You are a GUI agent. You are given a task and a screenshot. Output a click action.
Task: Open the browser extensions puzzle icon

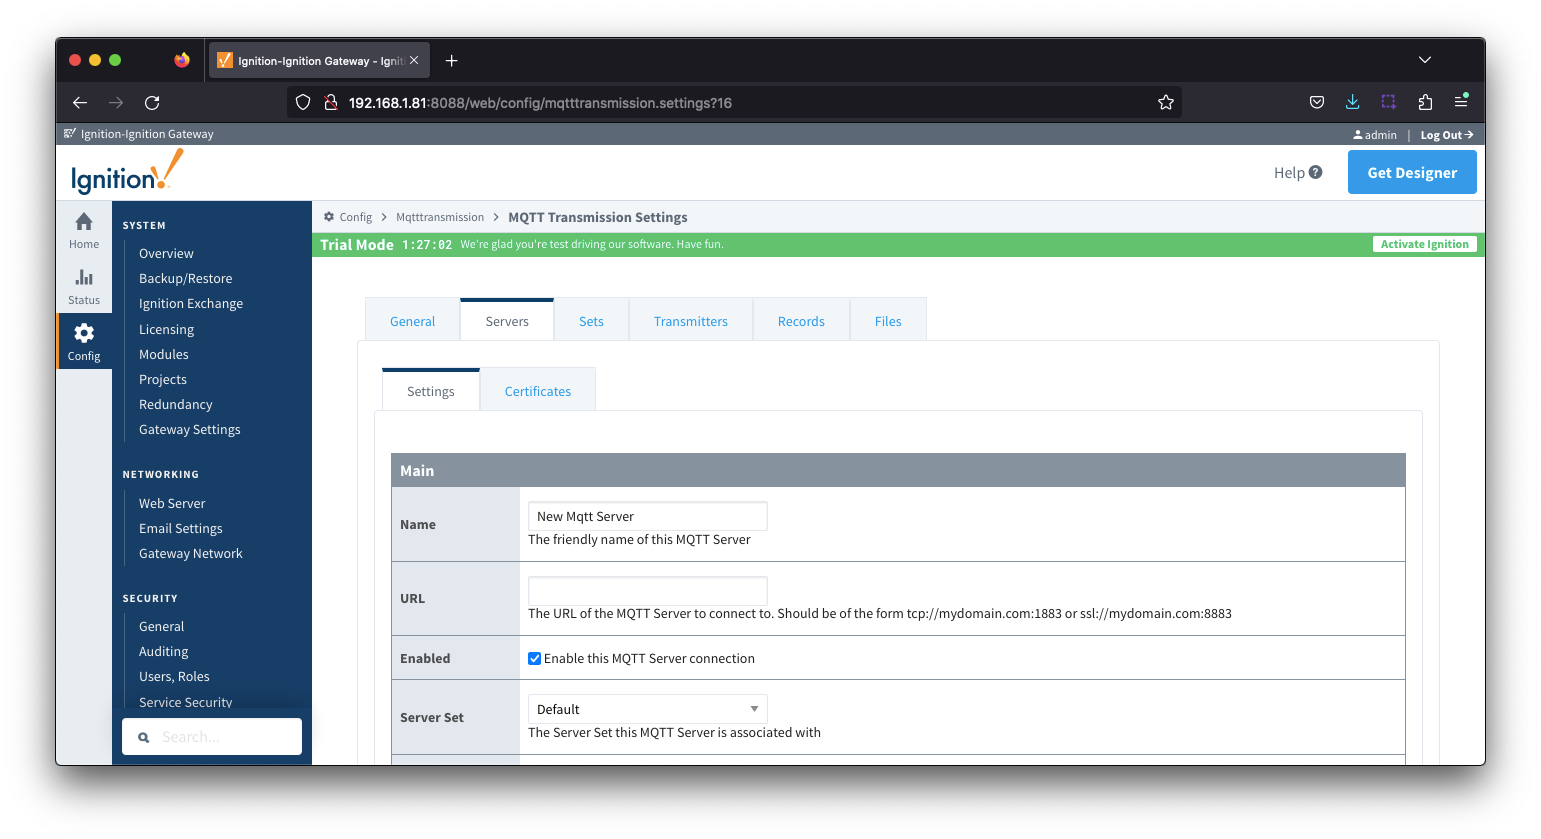point(1425,102)
